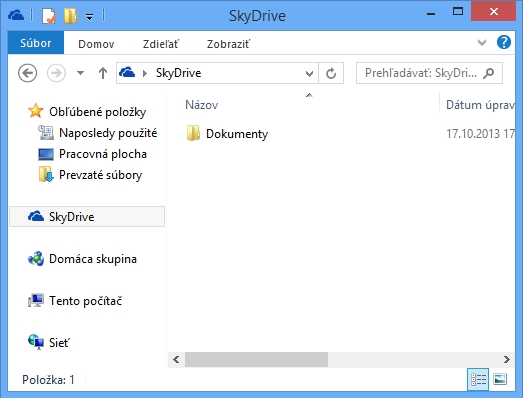Open the recent locations dropdown arrow
523x398 pixels.
pyautogui.click(x=80, y=73)
